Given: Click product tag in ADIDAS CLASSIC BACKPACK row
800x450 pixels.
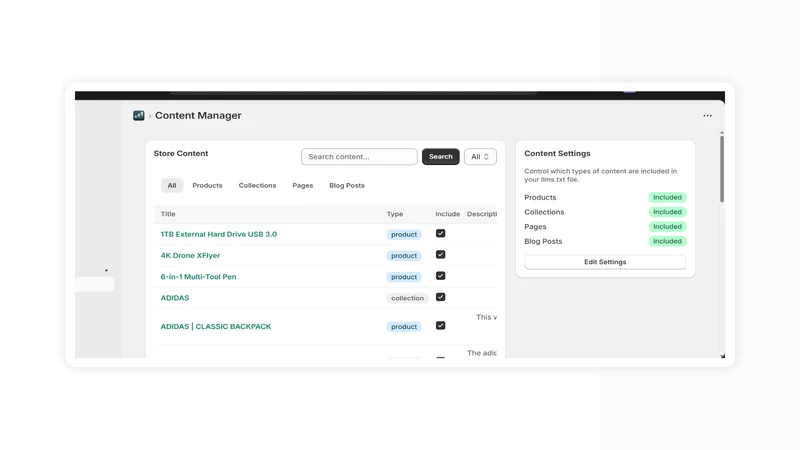Looking at the screenshot, I should pyautogui.click(x=404, y=327).
